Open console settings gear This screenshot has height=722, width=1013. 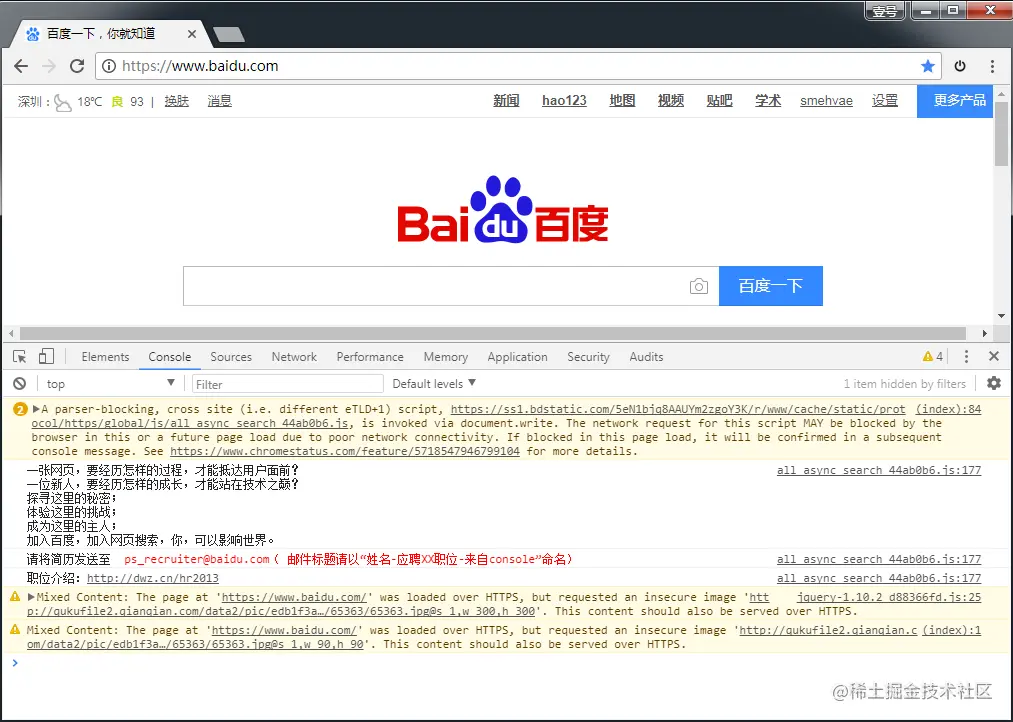(x=994, y=384)
